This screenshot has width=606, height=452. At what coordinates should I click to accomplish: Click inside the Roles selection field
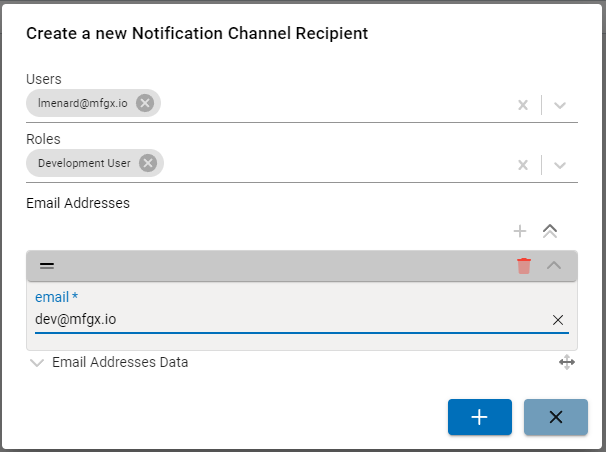coord(330,164)
